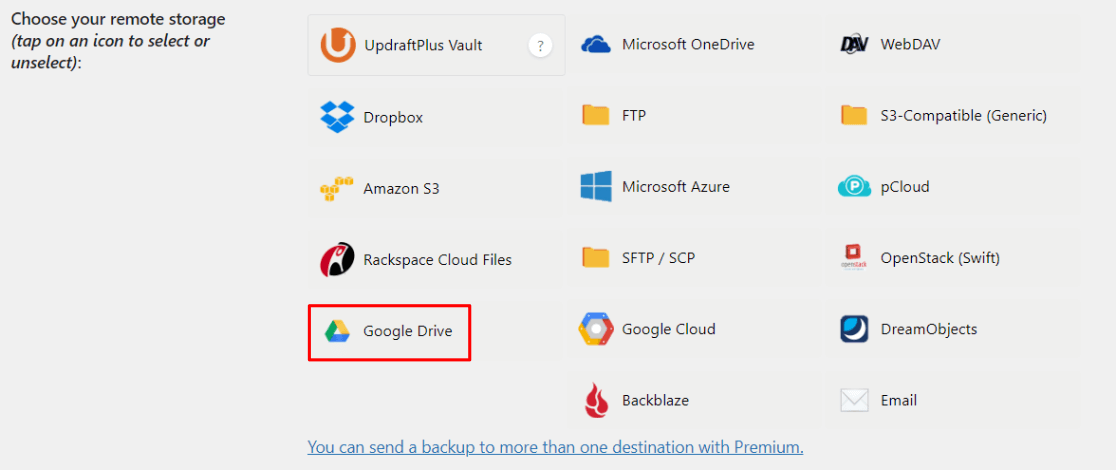The height and width of the screenshot is (470, 1116).
Task: Click the Google Drive label
Action: coord(408,331)
